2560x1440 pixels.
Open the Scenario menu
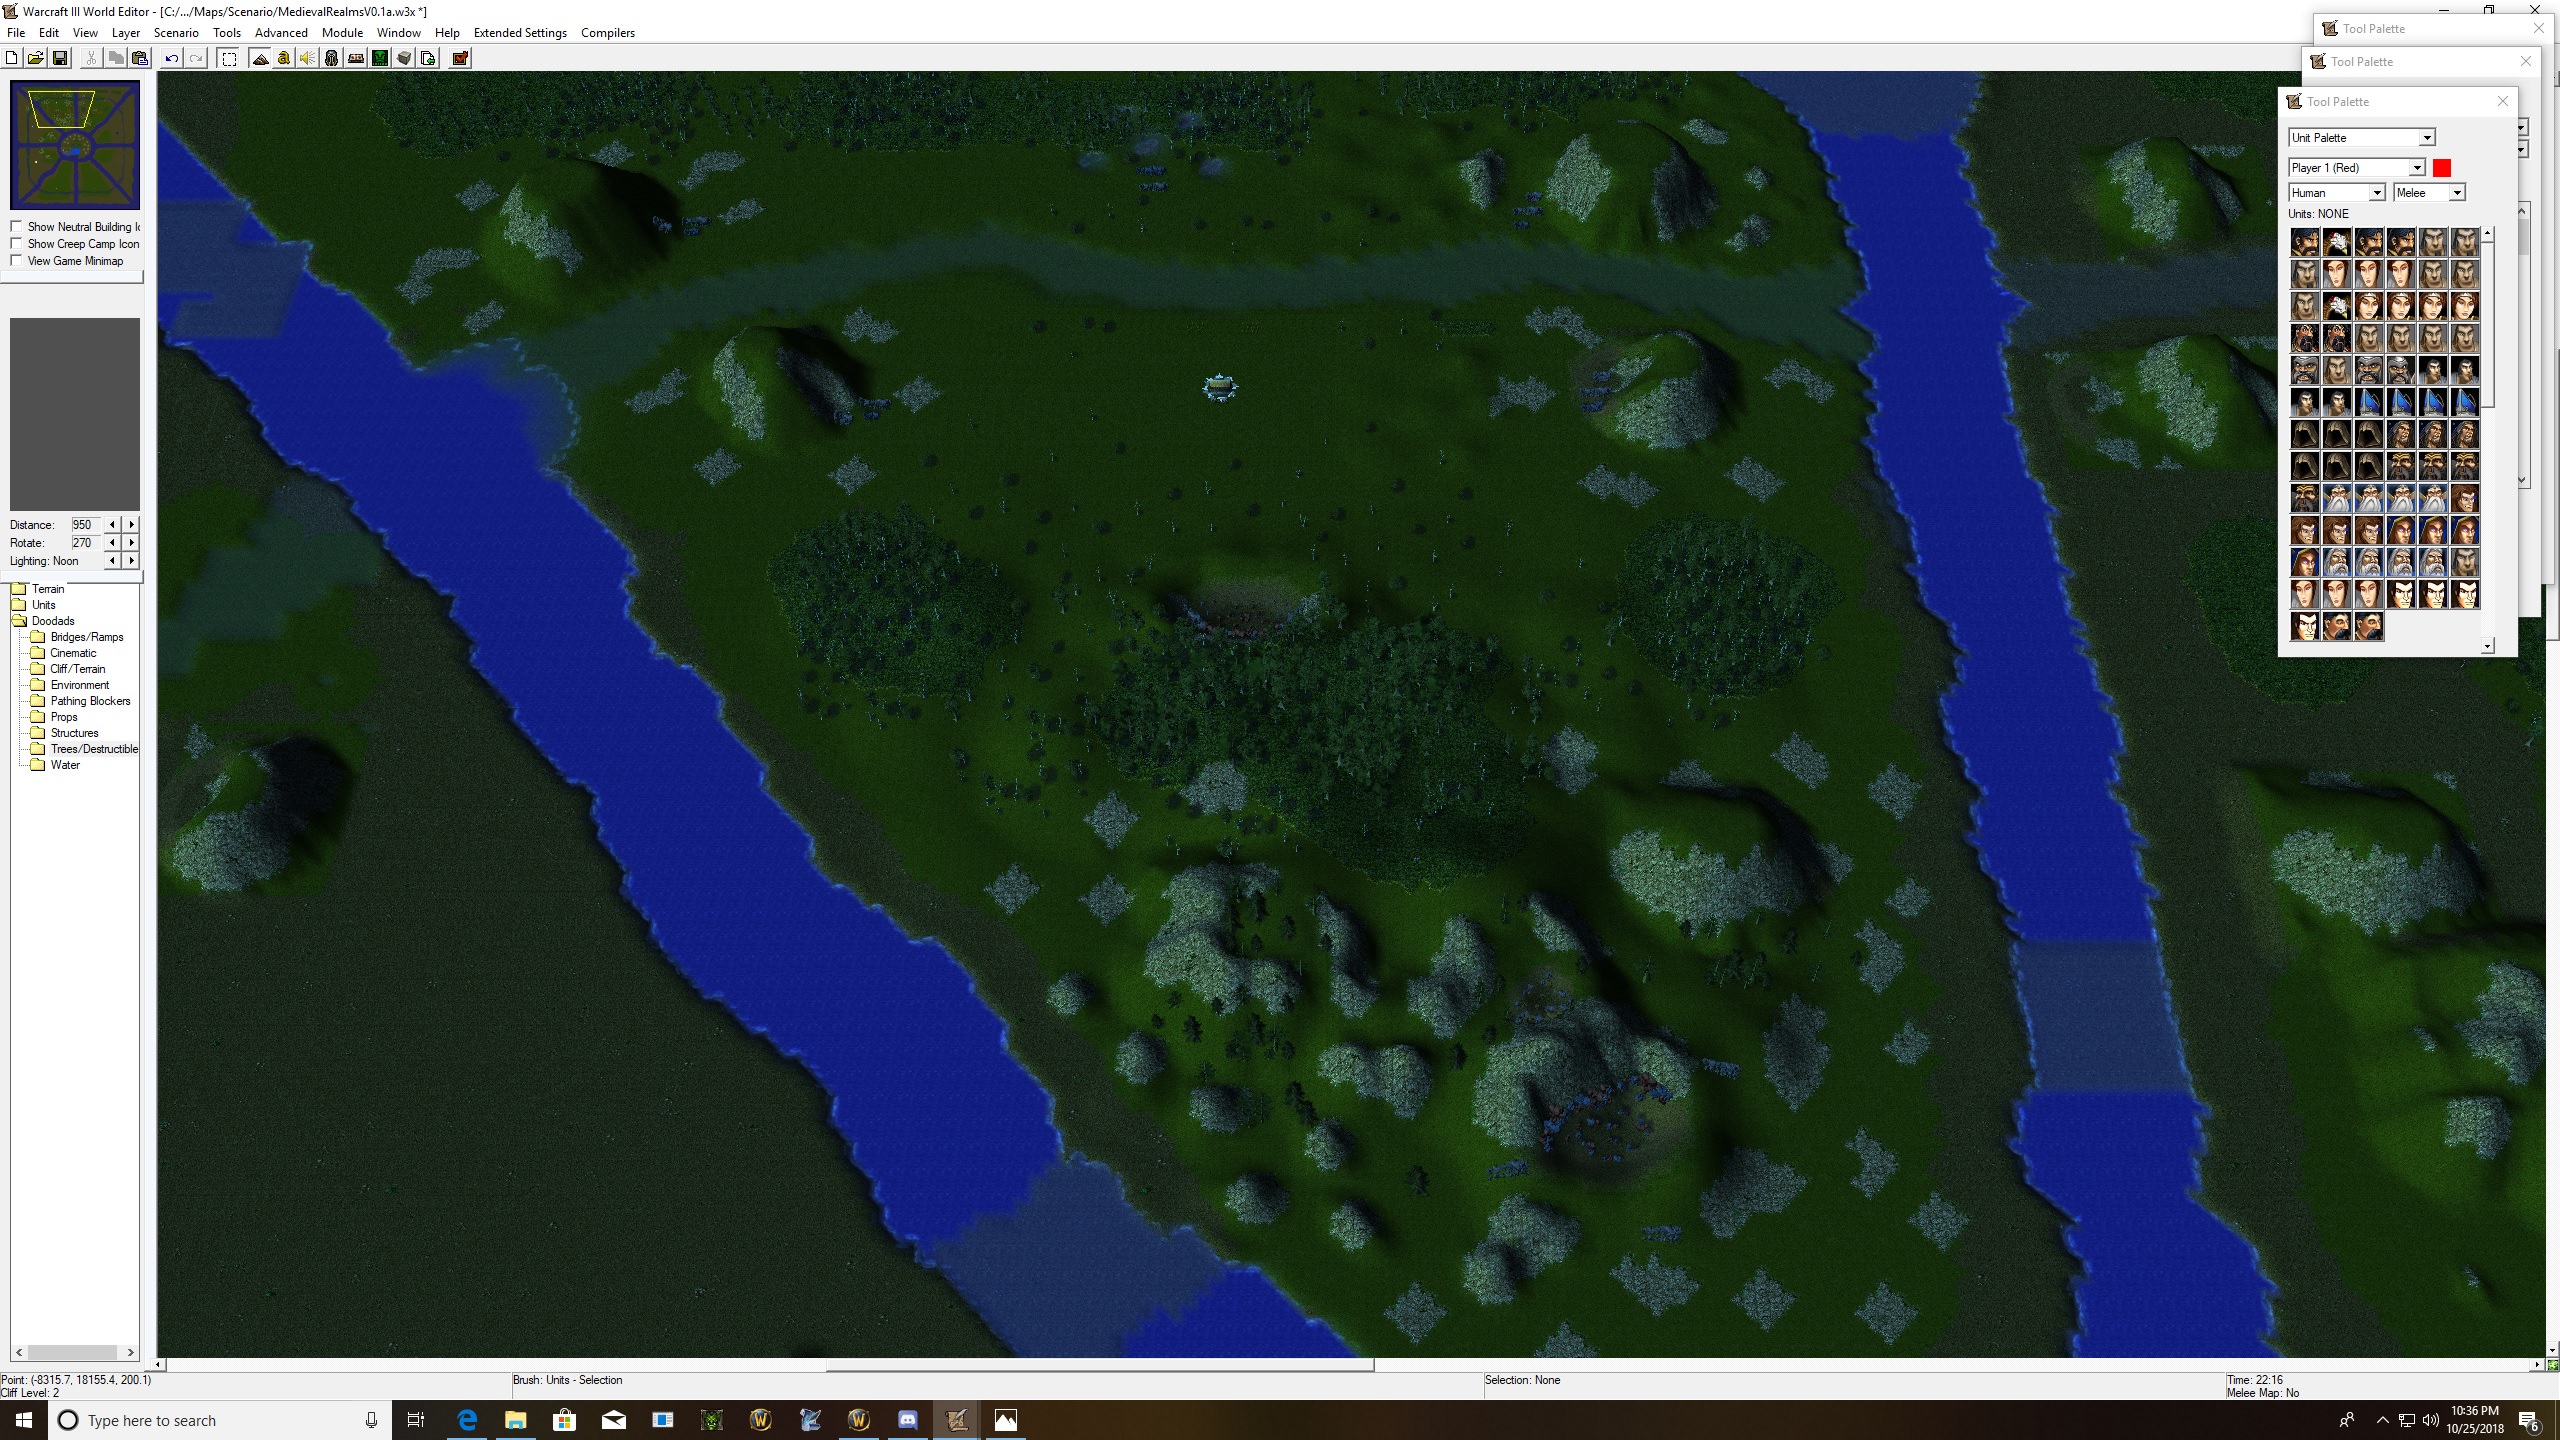(176, 33)
